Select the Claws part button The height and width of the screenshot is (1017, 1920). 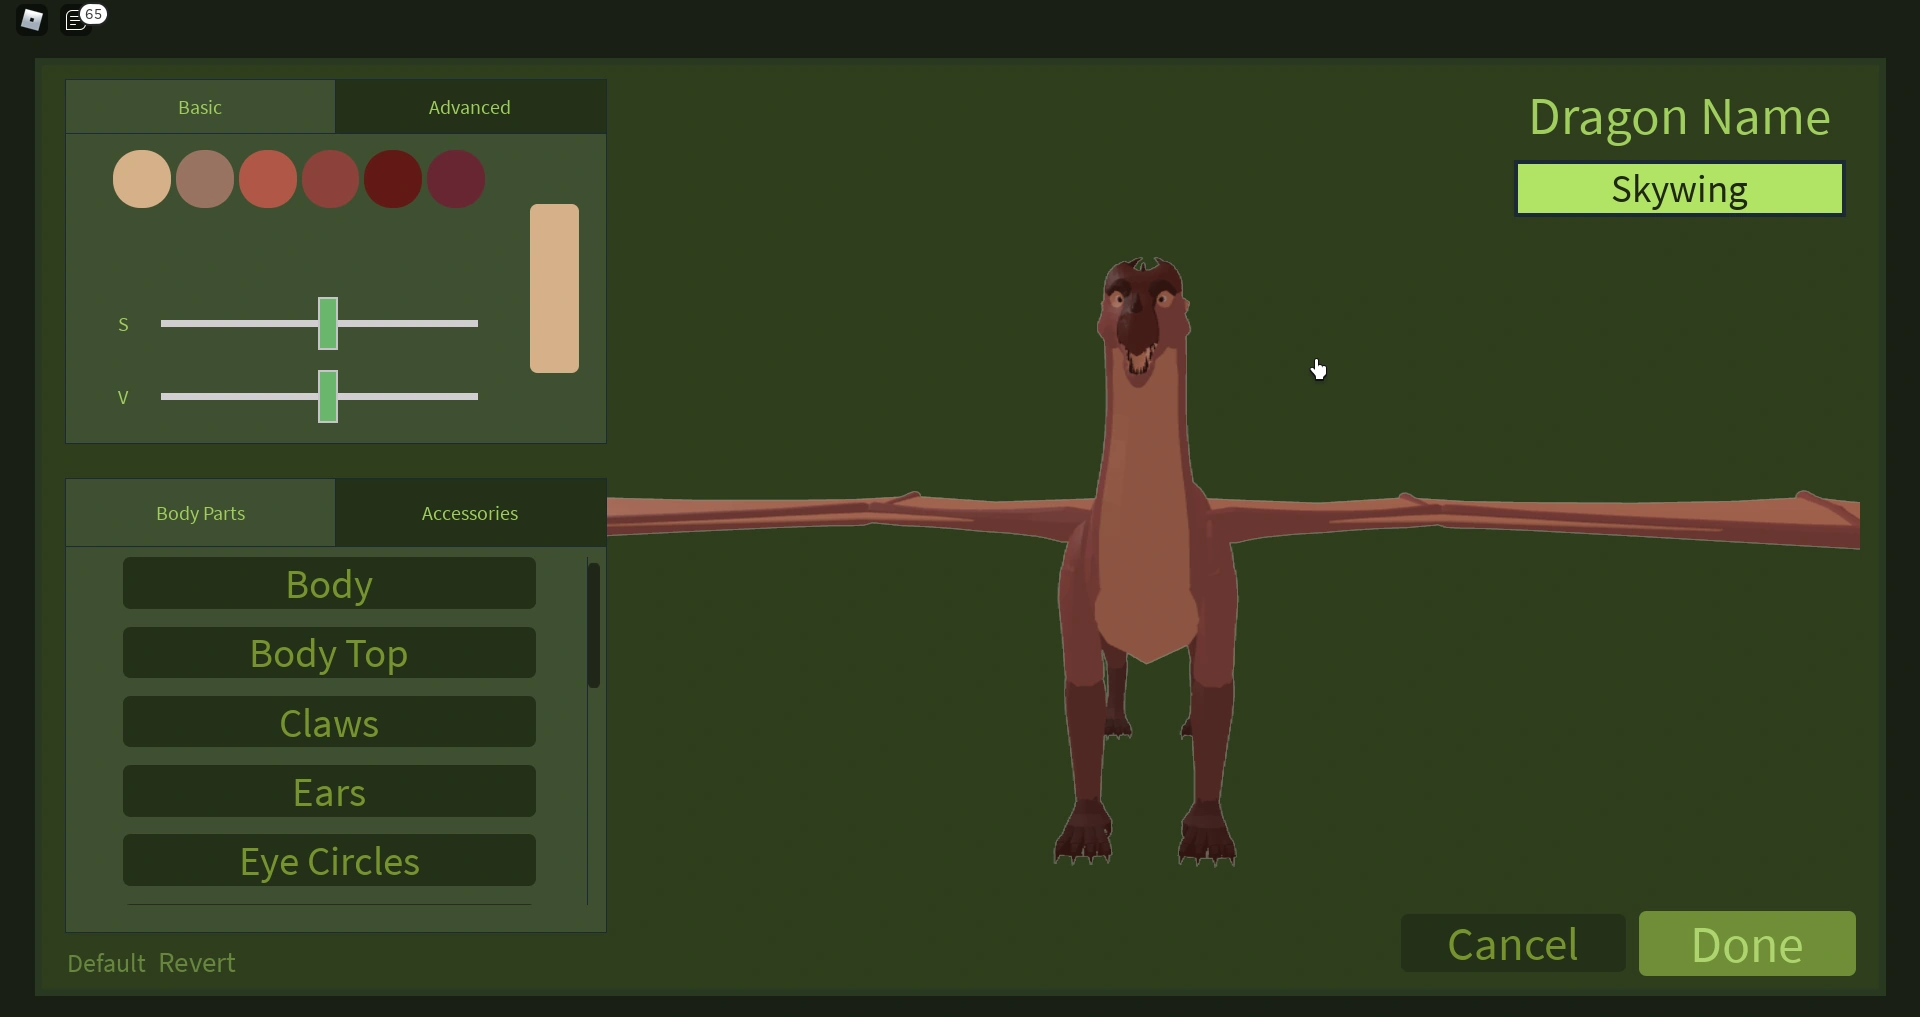click(x=329, y=722)
